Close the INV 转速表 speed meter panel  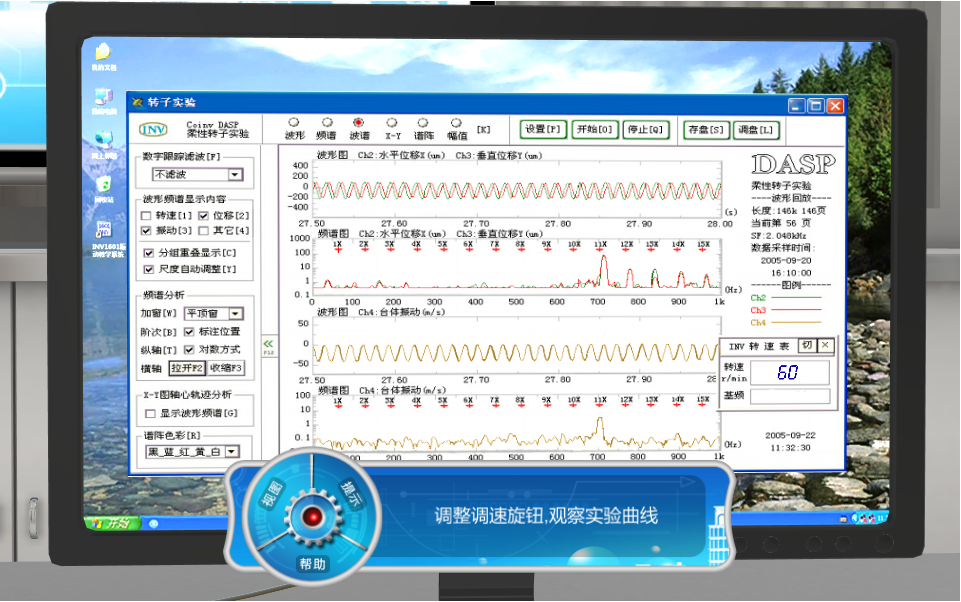[825, 345]
